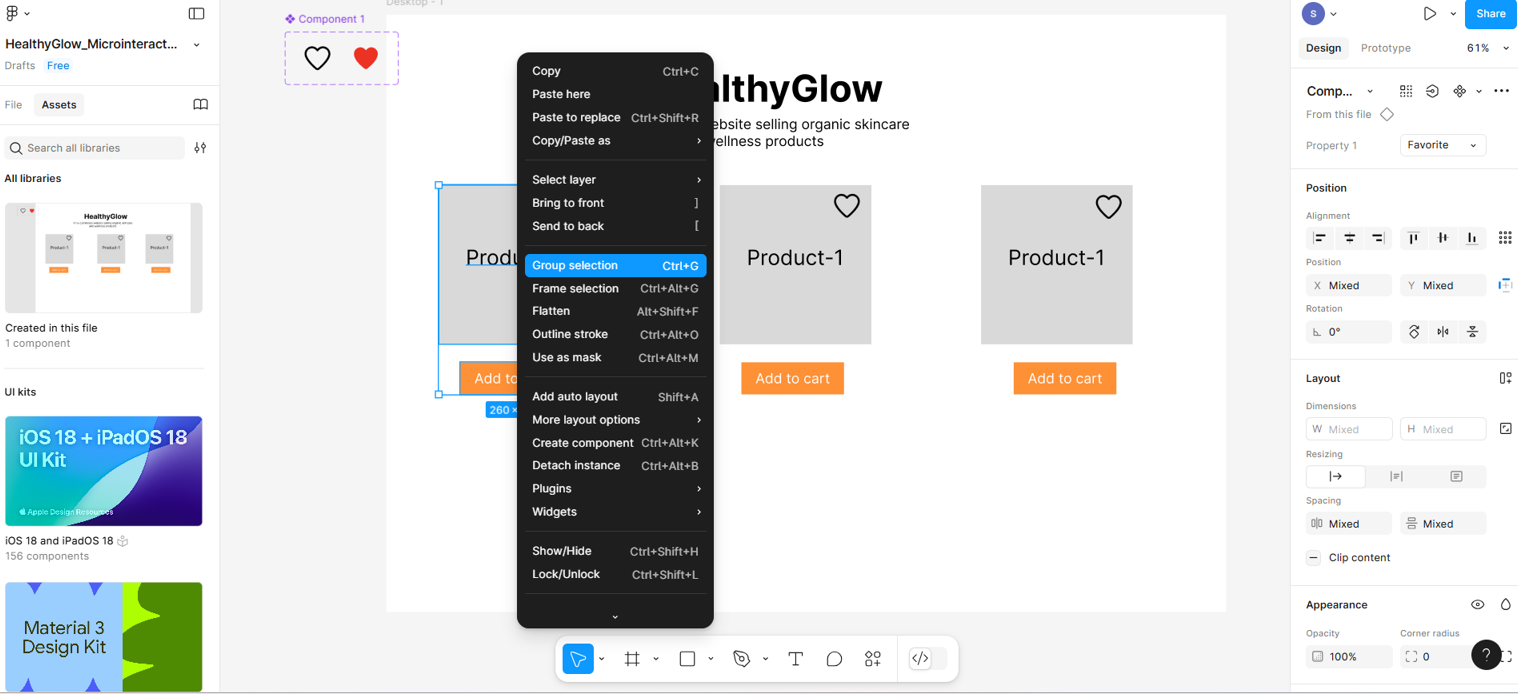Click the Opacity 100% field

coord(1348,657)
